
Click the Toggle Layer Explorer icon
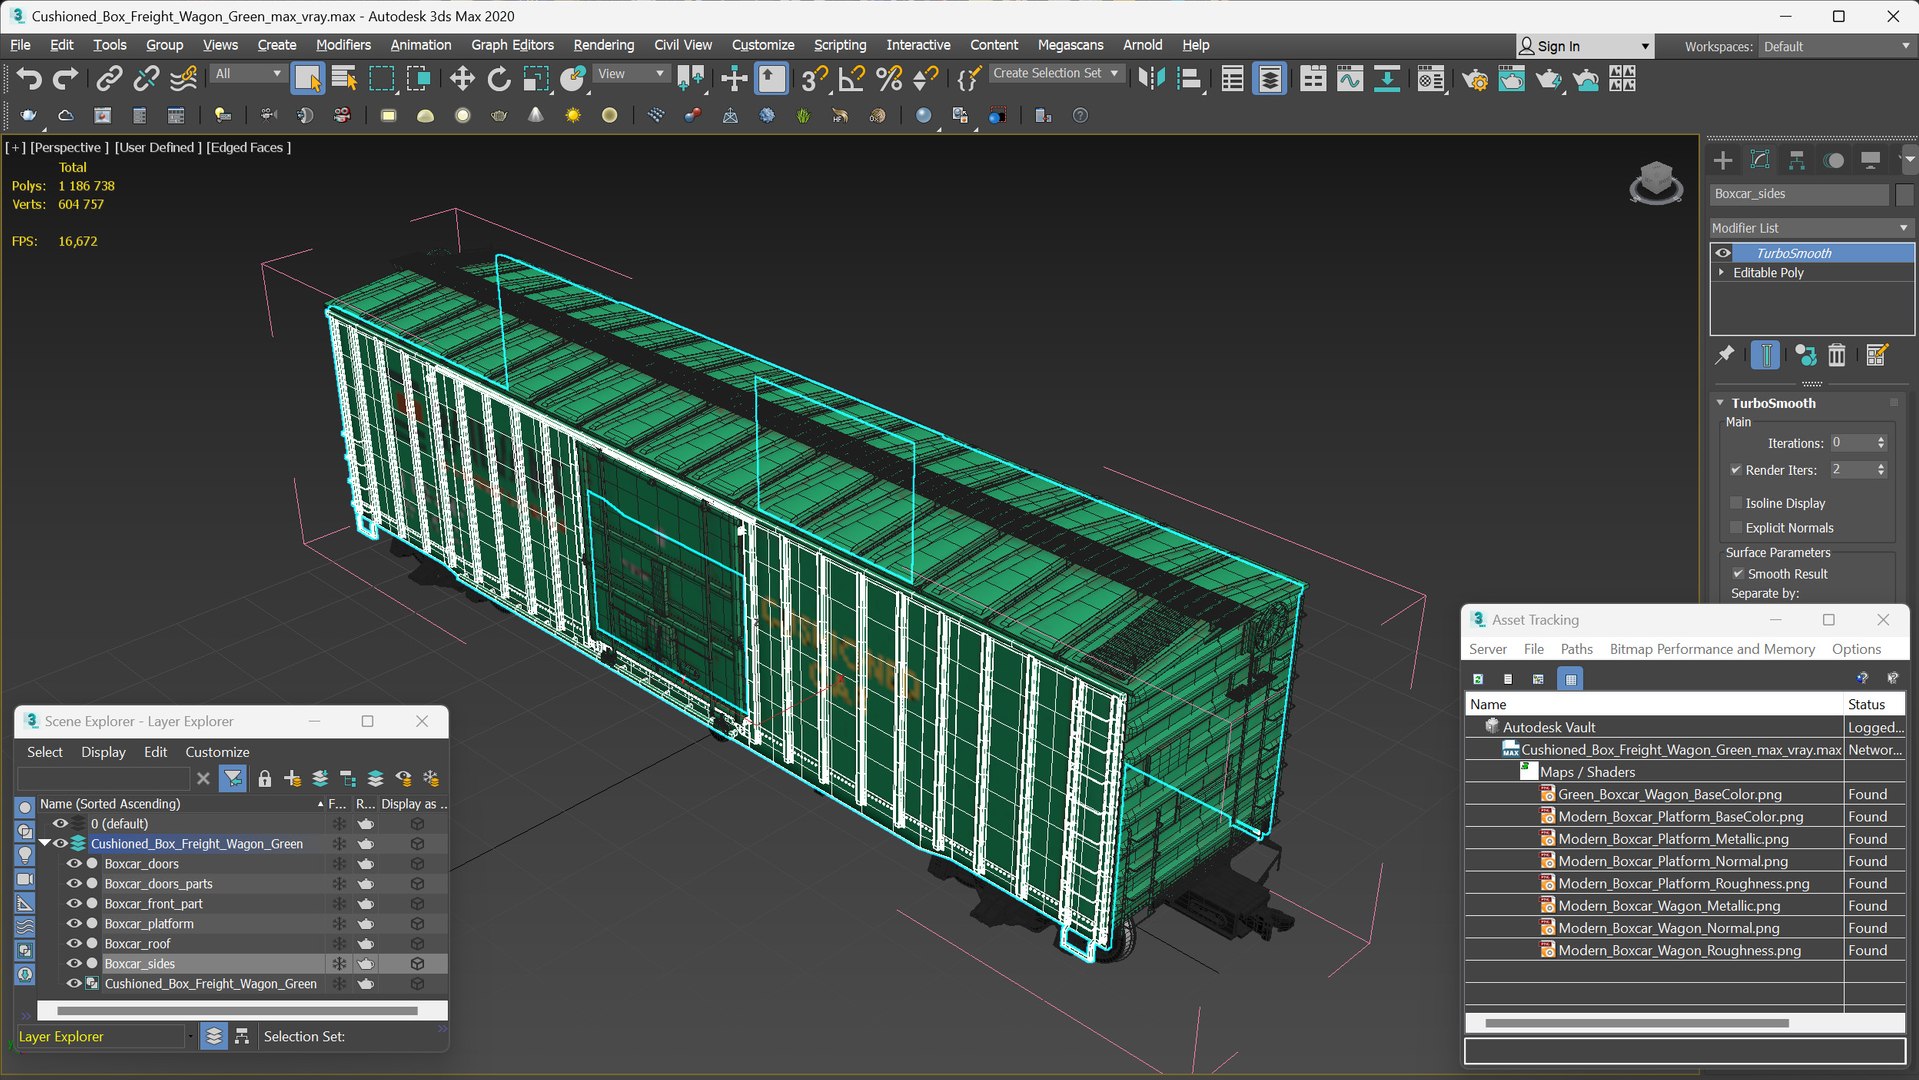pos(1270,79)
